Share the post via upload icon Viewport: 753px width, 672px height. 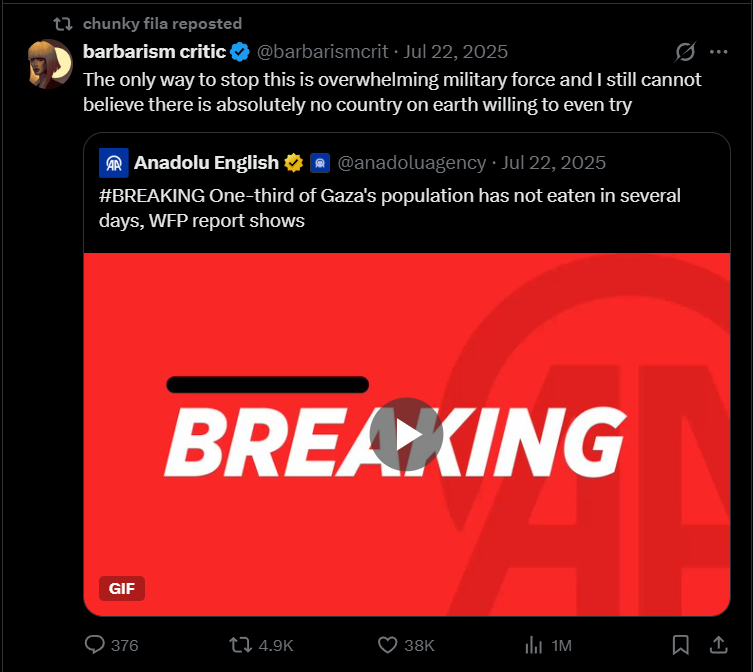click(718, 645)
